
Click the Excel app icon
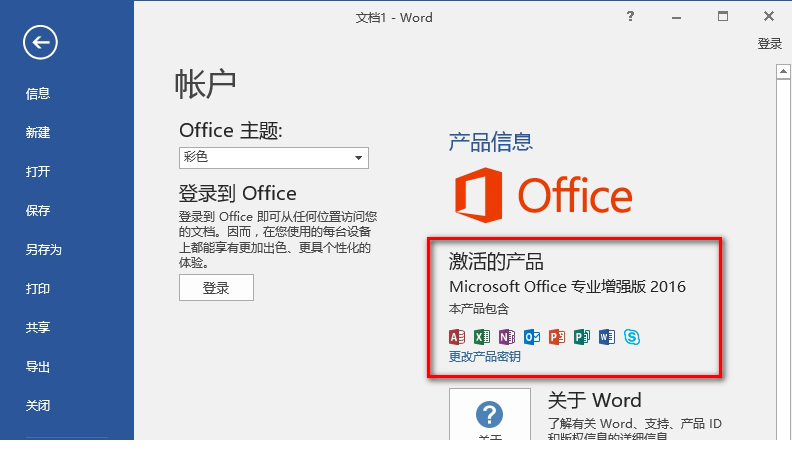tap(482, 337)
